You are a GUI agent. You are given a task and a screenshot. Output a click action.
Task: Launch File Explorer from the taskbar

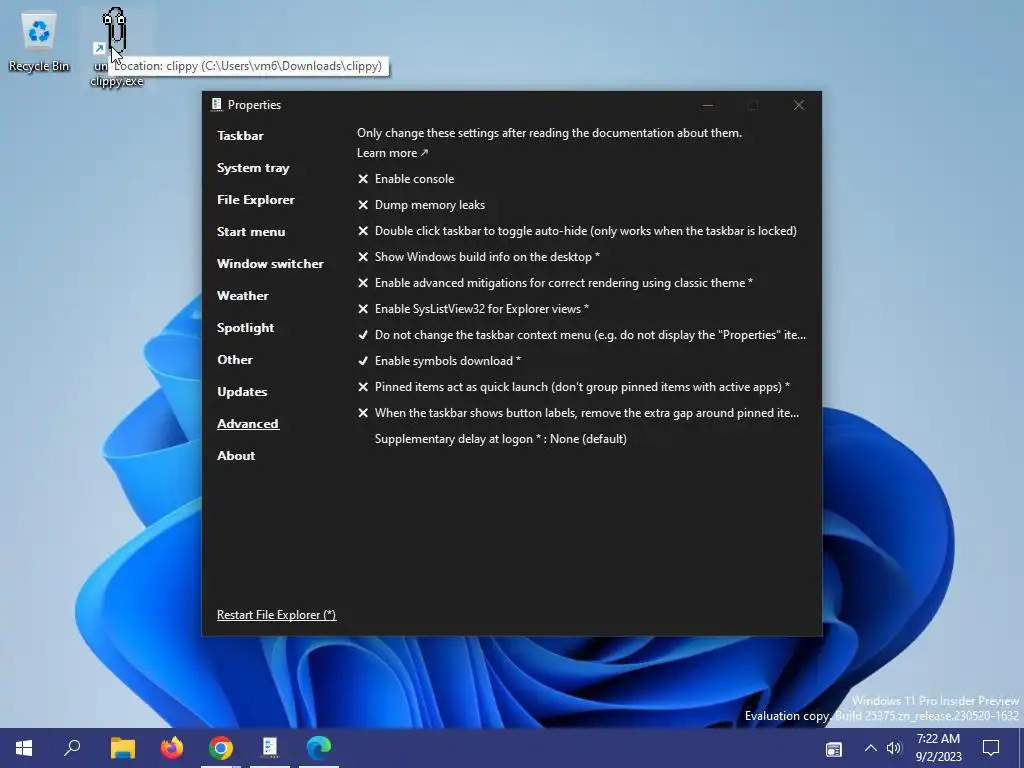point(122,748)
